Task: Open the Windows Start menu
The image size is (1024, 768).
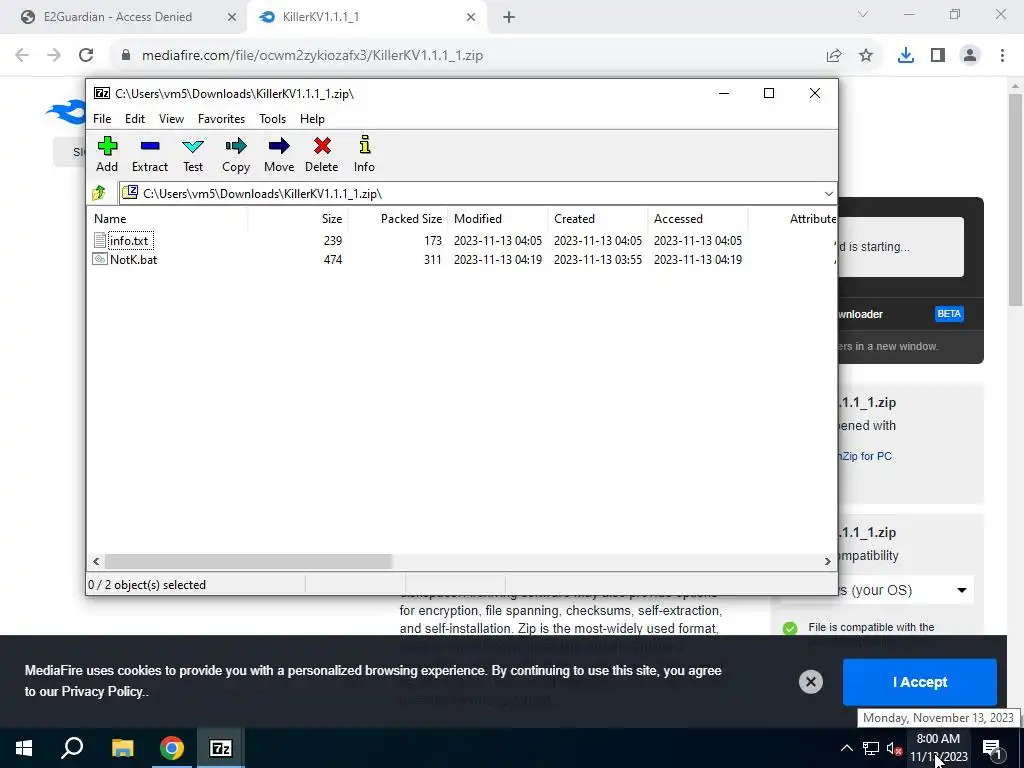Action: (x=24, y=748)
